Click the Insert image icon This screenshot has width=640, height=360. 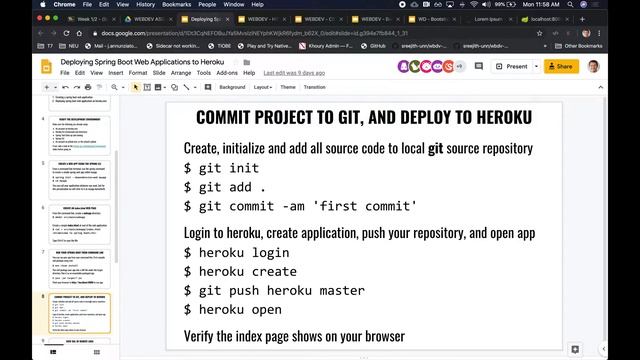(158, 87)
